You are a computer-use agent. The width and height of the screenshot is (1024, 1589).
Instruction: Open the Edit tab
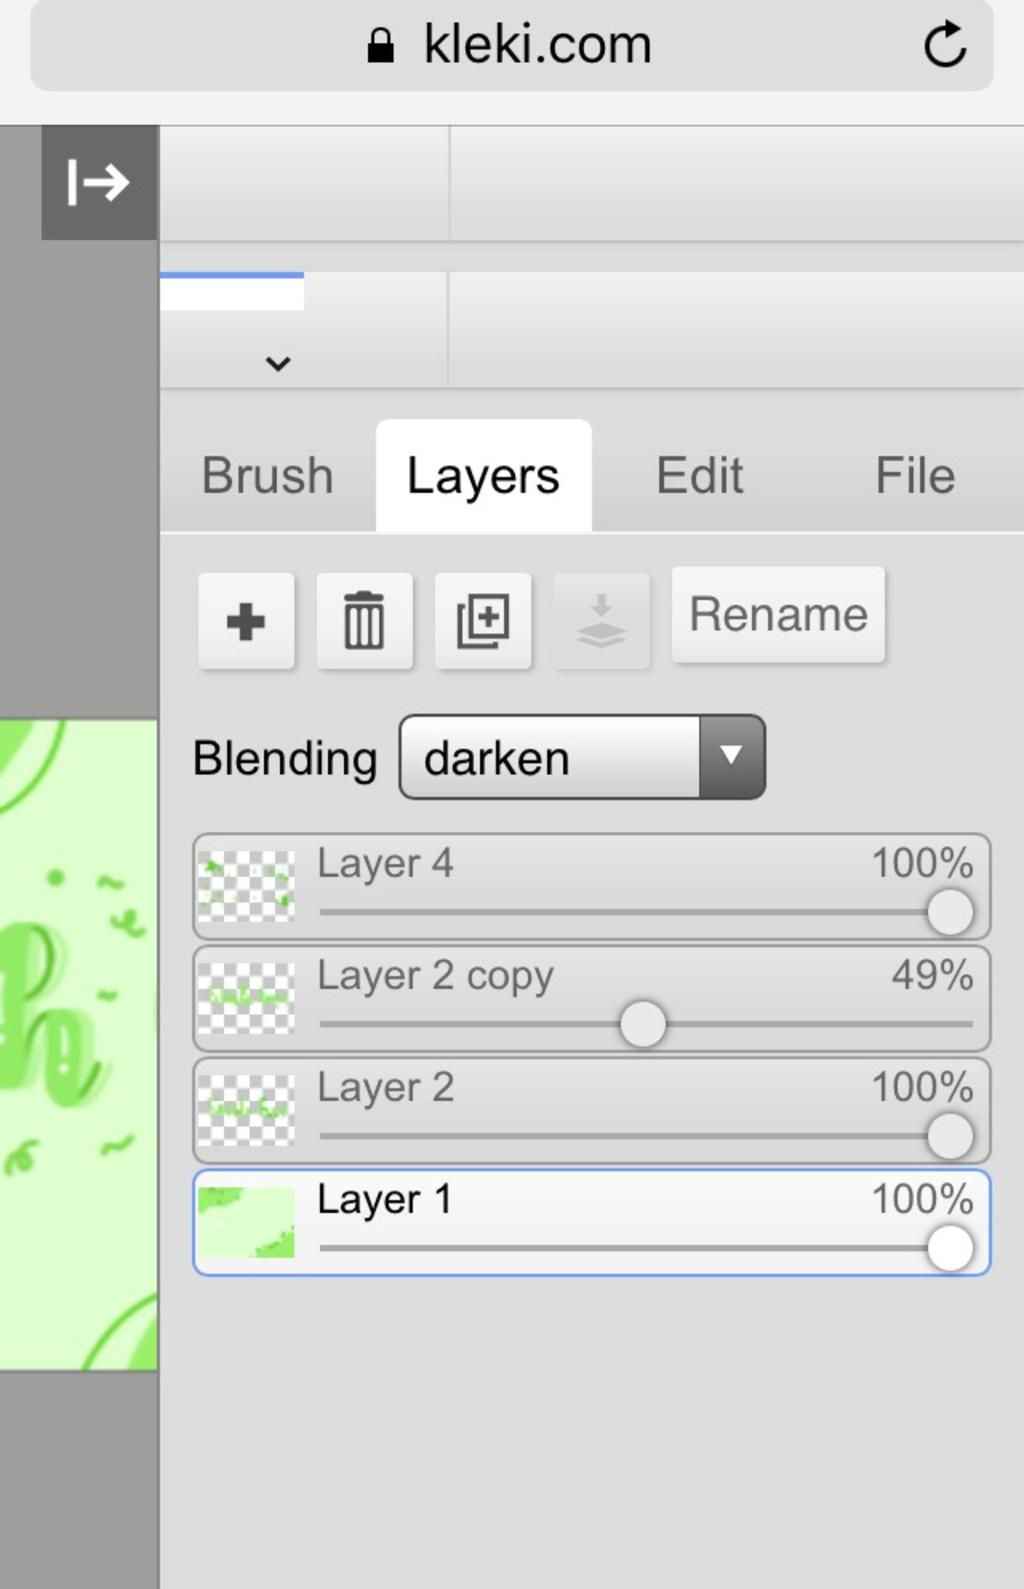tap(699, 476)
